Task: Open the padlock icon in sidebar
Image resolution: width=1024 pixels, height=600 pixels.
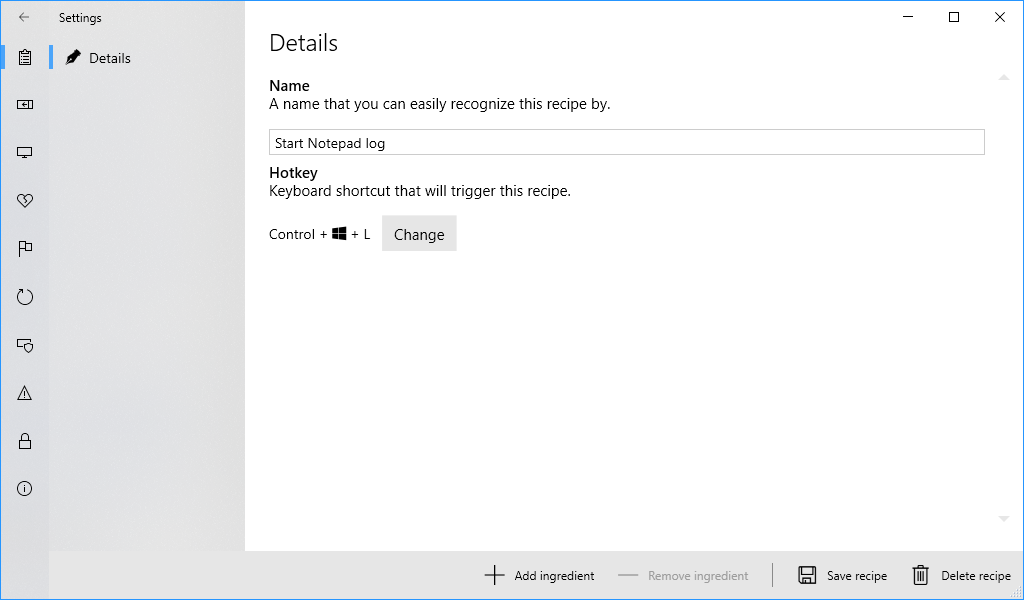Action: pyautogui.click(x=25, y=441)
